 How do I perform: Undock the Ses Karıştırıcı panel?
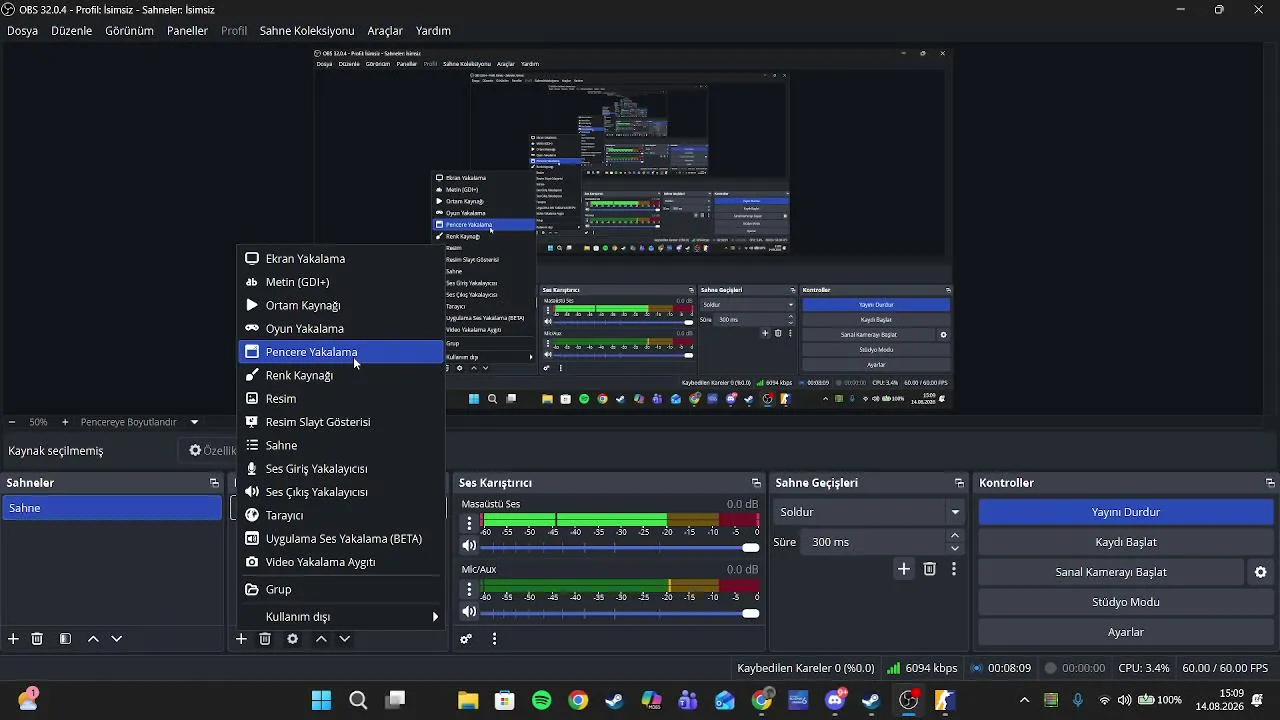(756, 483)
